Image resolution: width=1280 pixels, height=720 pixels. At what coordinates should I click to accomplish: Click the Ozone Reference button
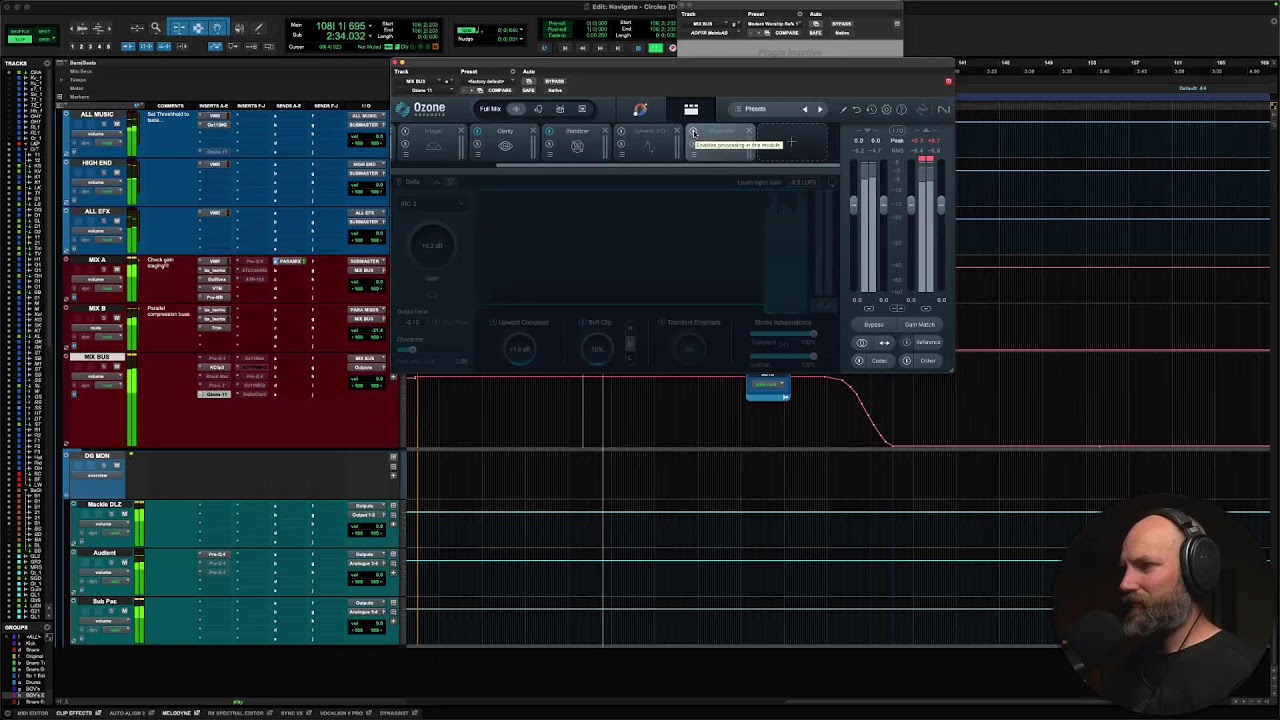(x=927, y=342)
